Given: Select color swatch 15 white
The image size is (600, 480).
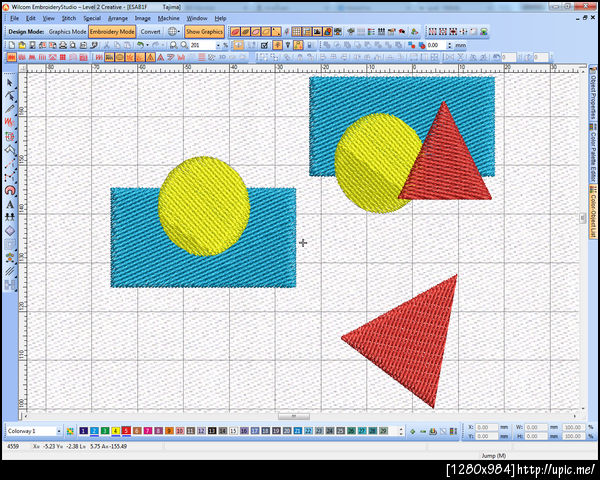Looking at the screenshot, I should point(233,431).
